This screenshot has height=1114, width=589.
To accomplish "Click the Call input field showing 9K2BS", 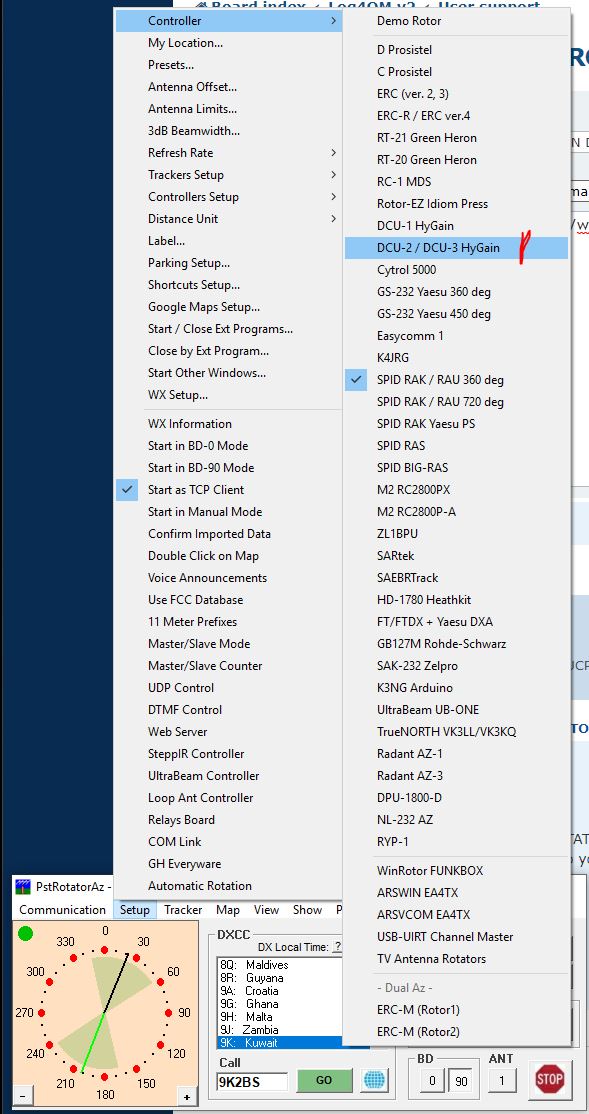I will [252, 1081].
